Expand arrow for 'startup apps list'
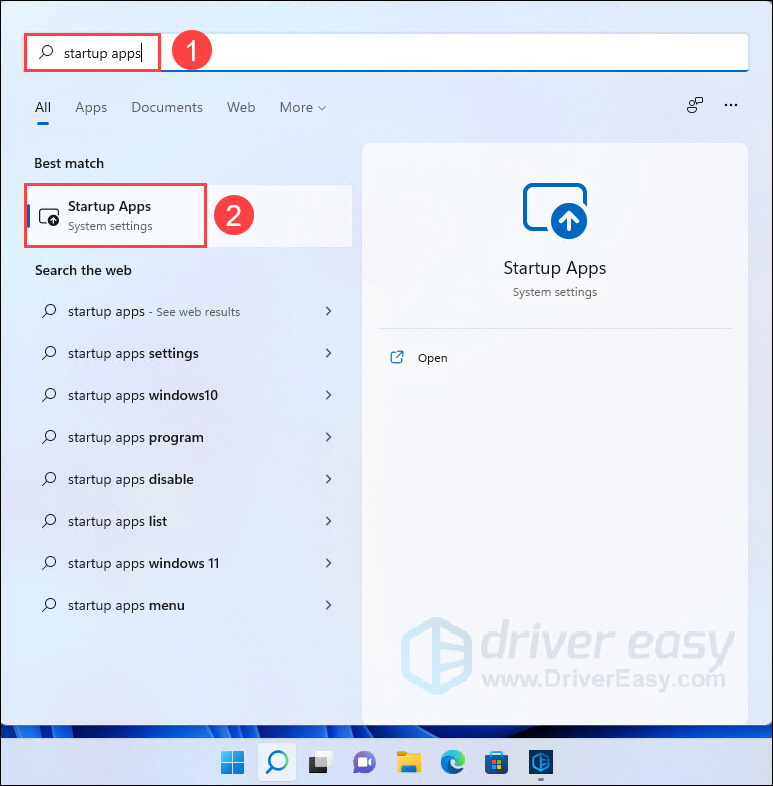 tap(328, 521)
